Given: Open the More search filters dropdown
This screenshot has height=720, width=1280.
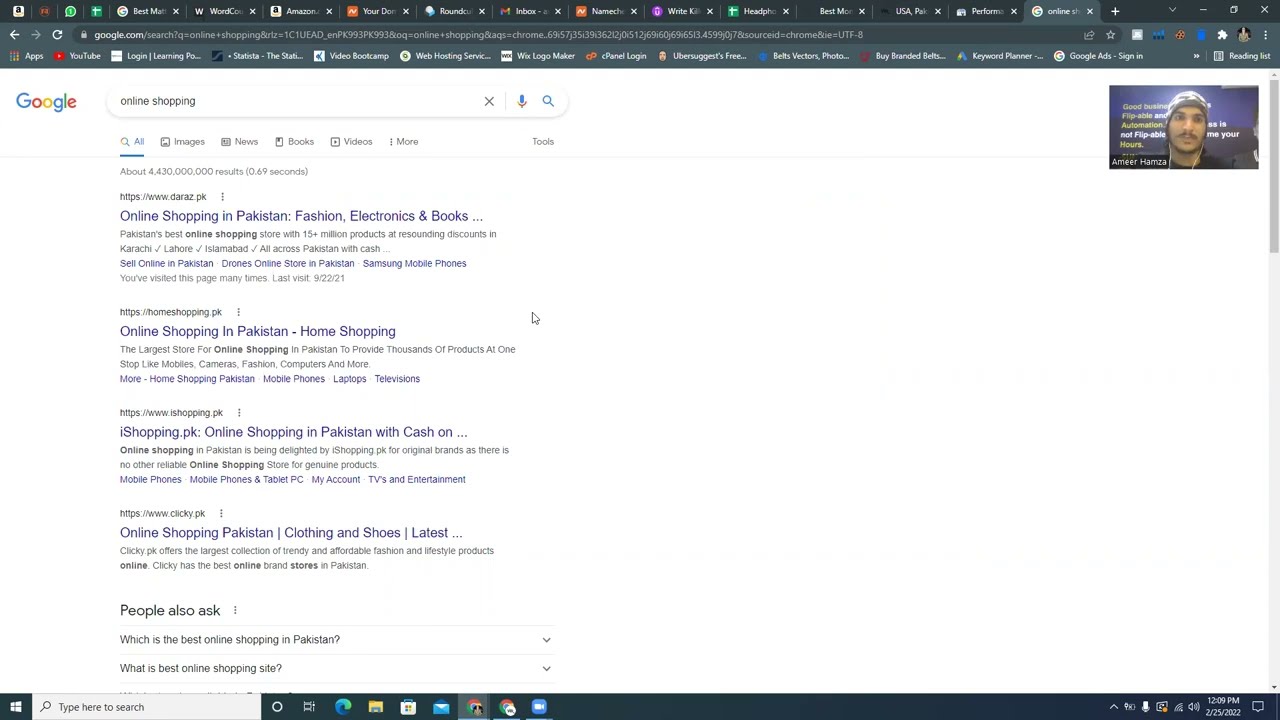Looking at the screenshot, I should coord(403,142).
